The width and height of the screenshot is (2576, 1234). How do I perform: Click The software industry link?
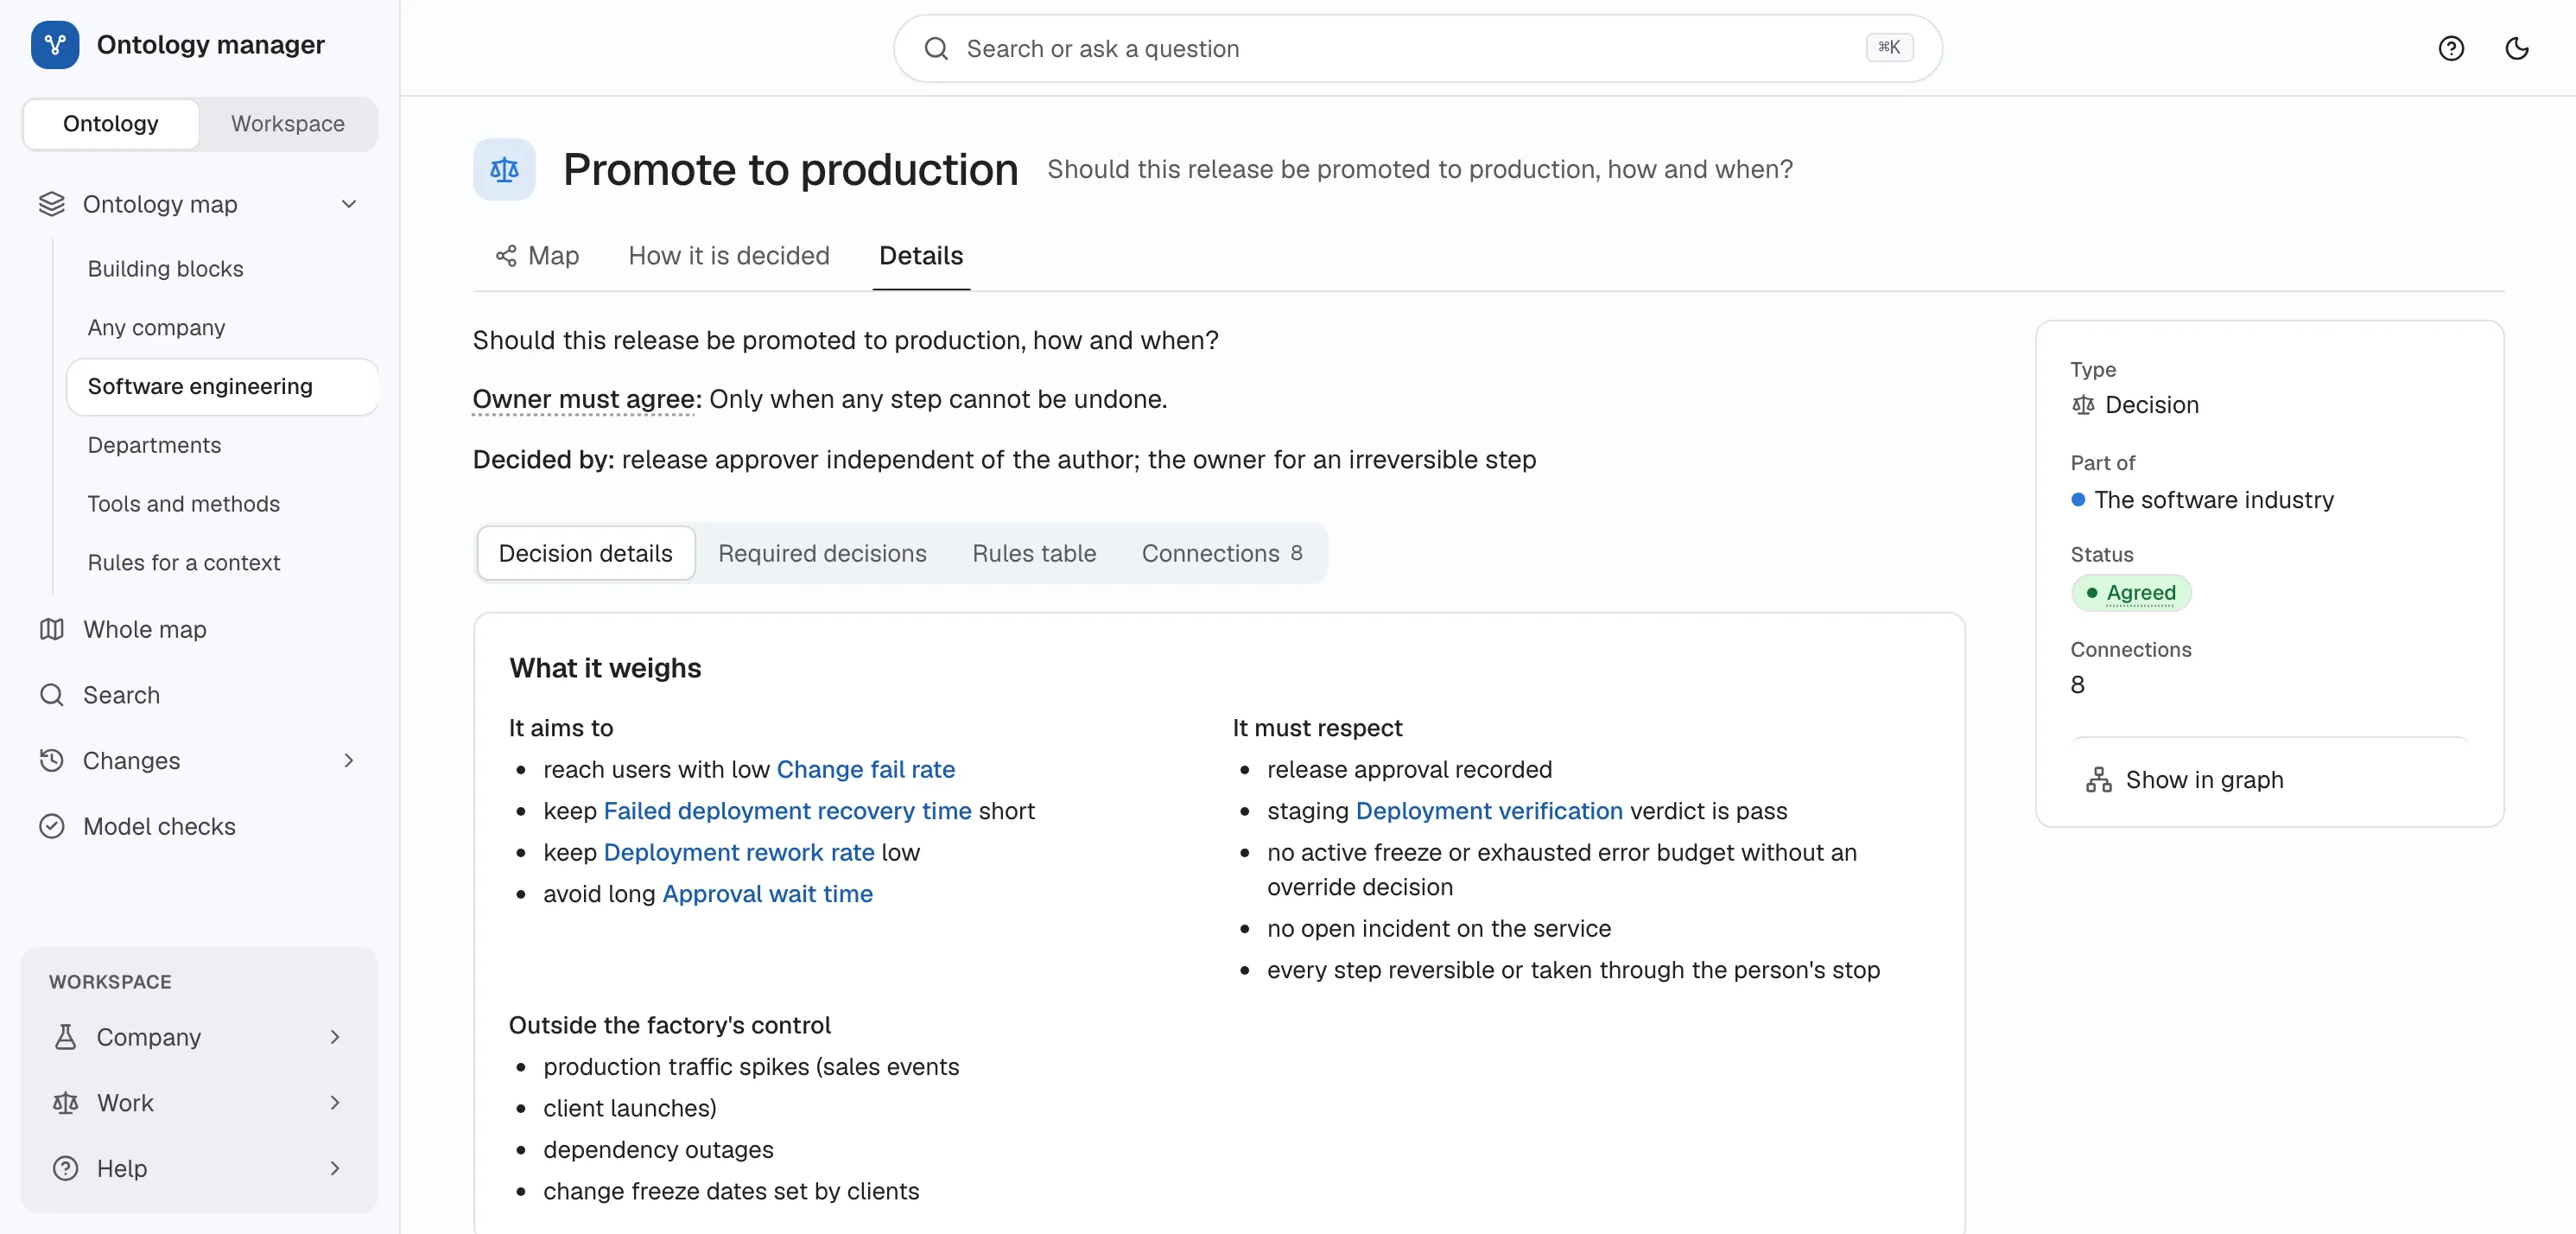[2214, 500]
